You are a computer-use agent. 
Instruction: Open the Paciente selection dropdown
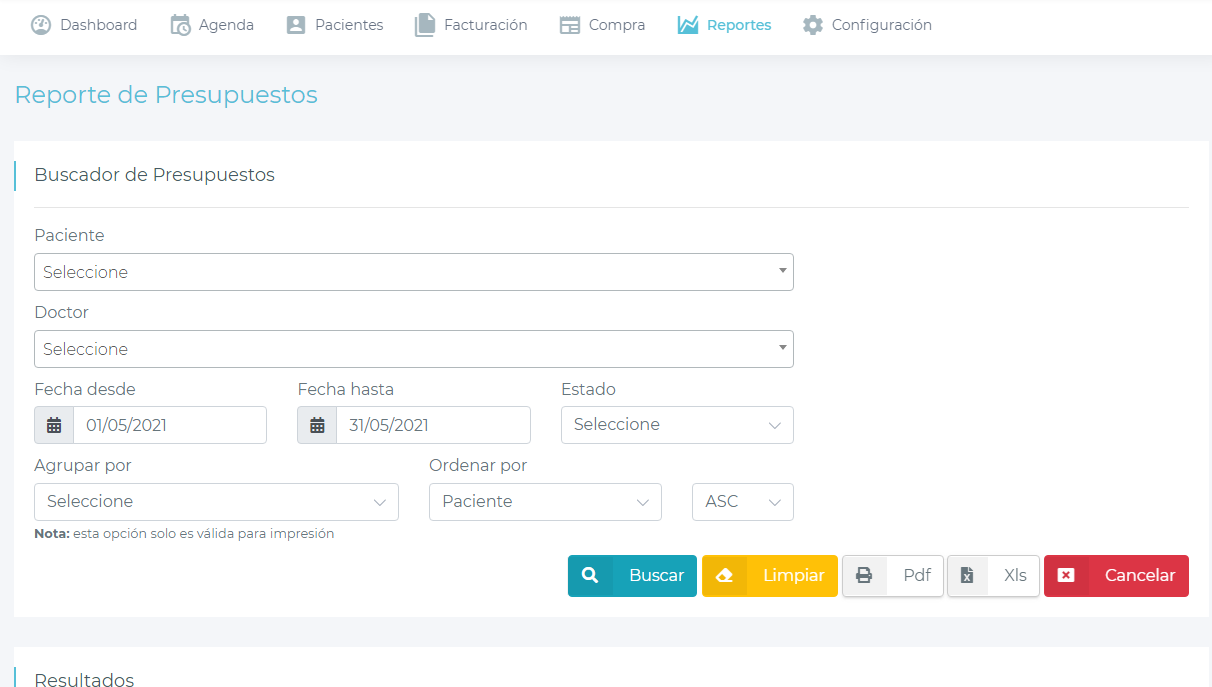(413, 272)
